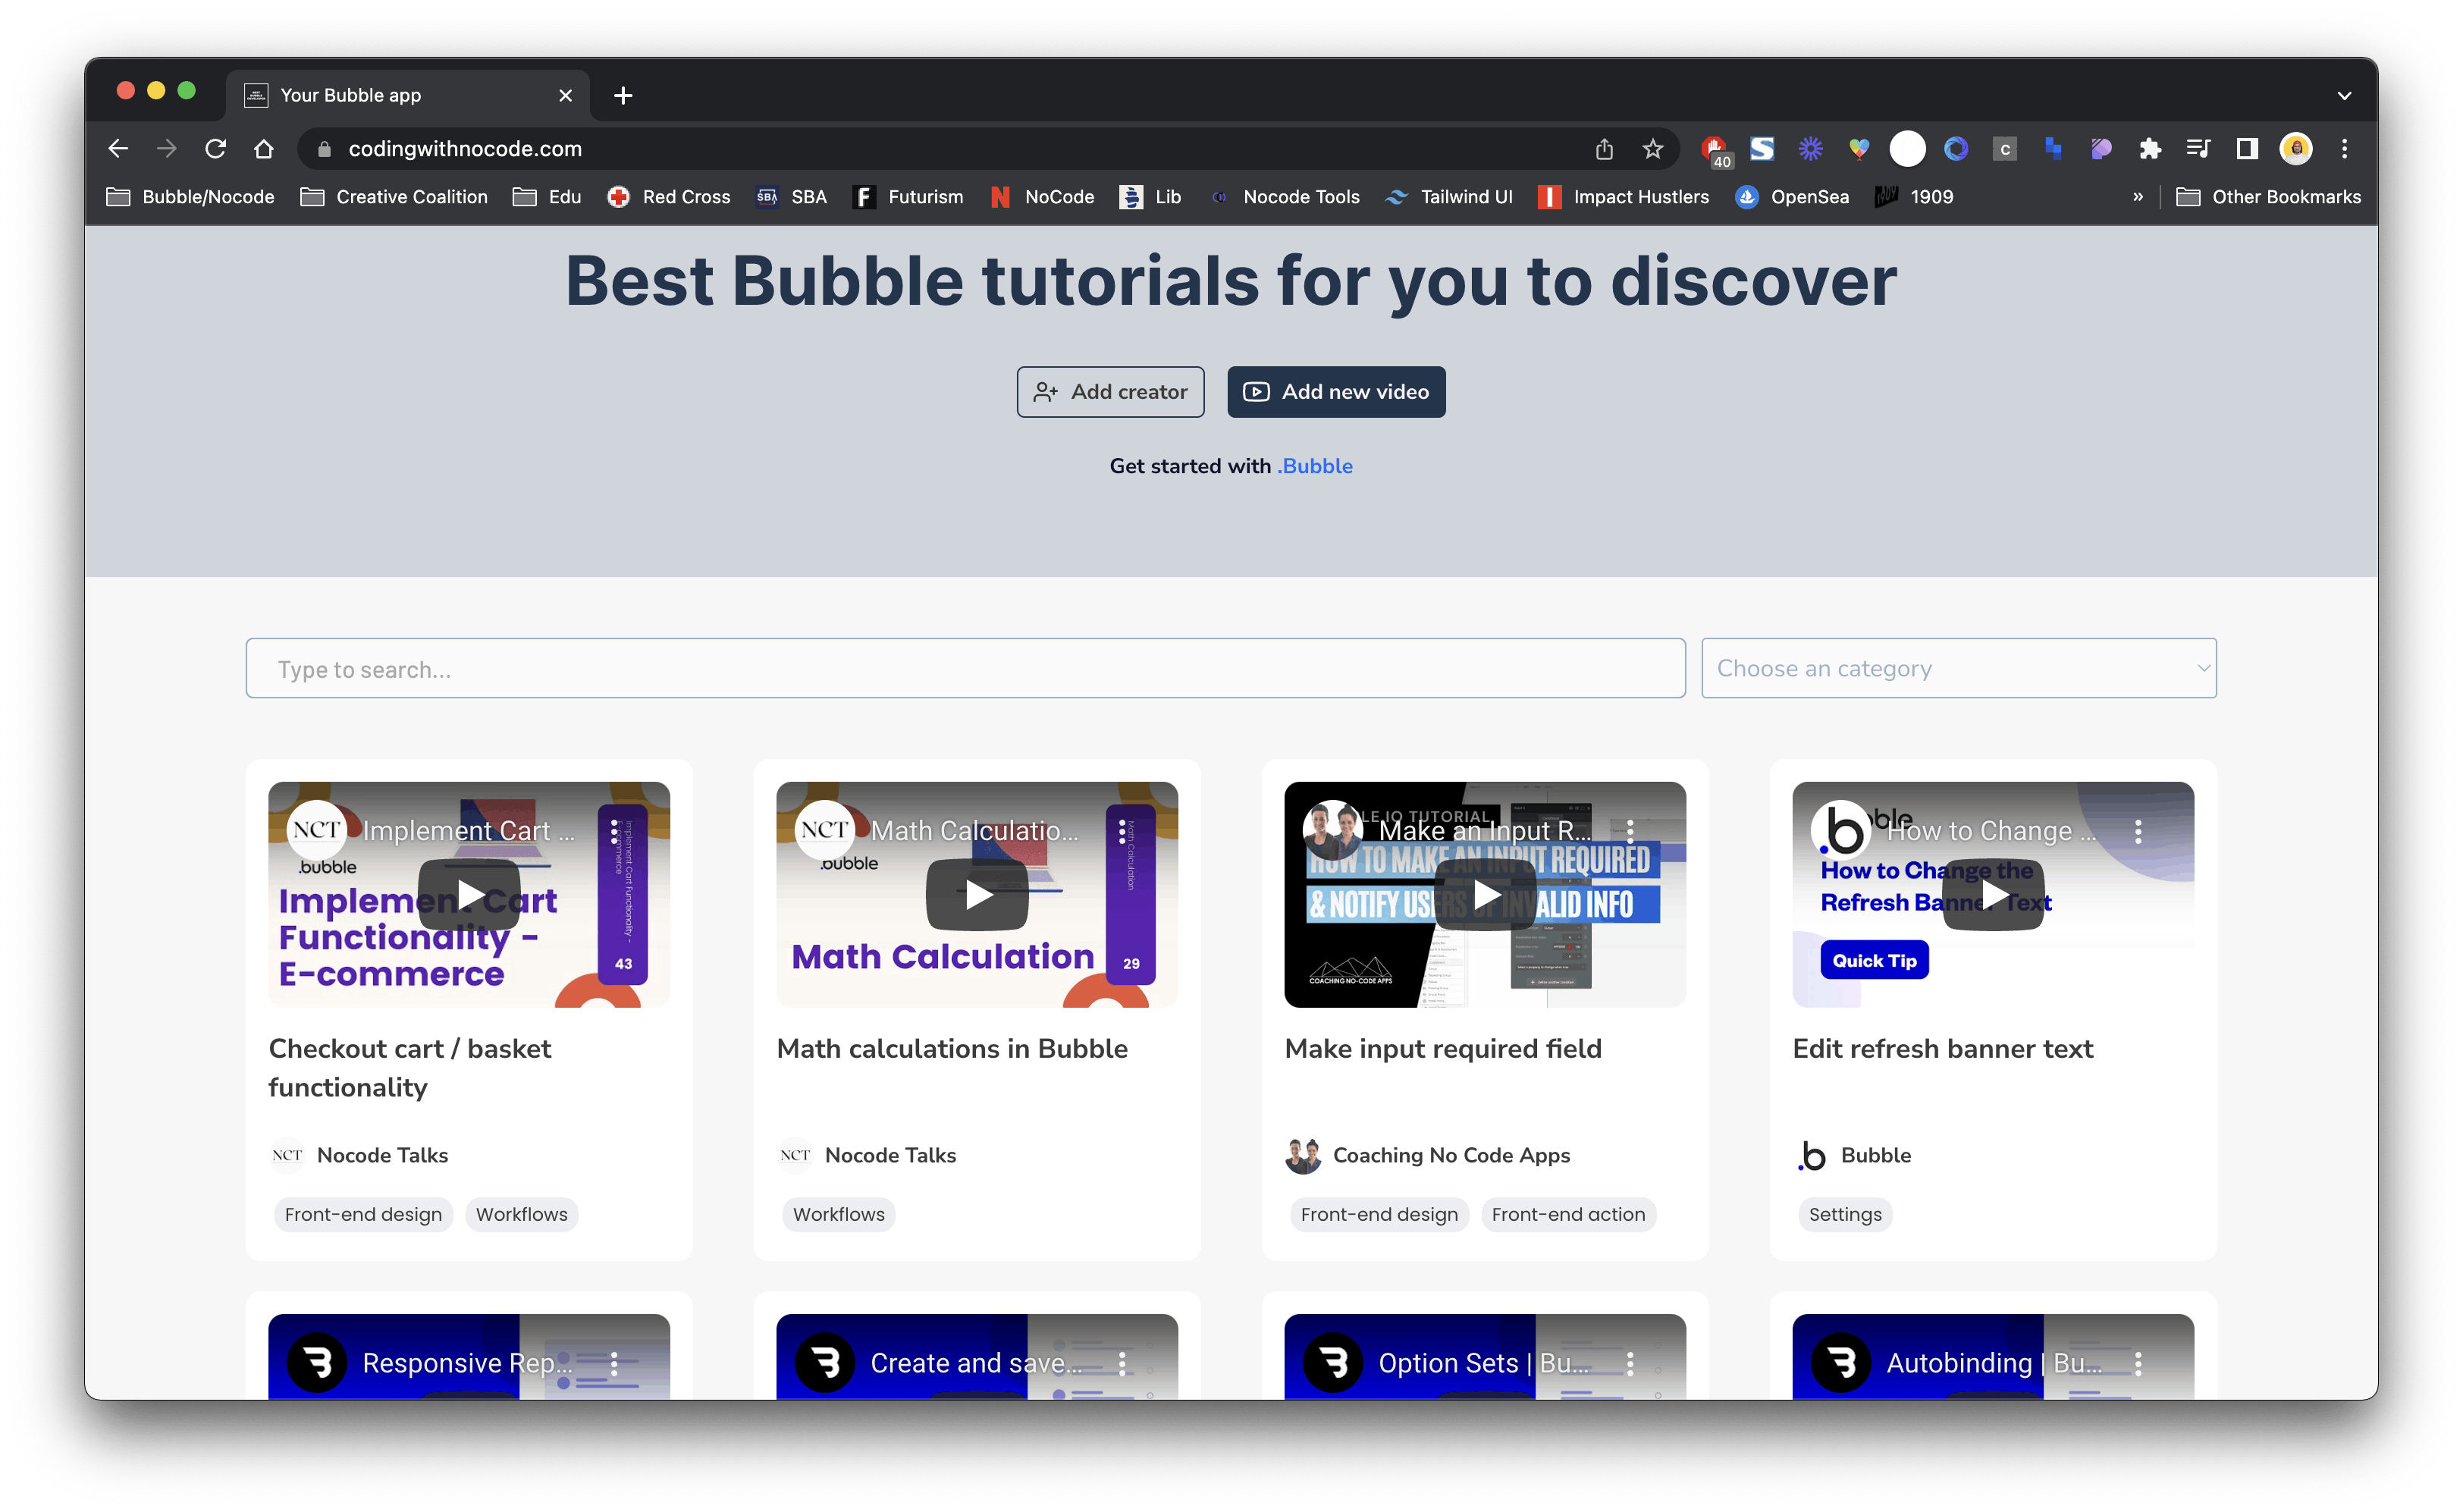
Task: Open the Autobinding video thumbnail
Action: [1993, 1357]
